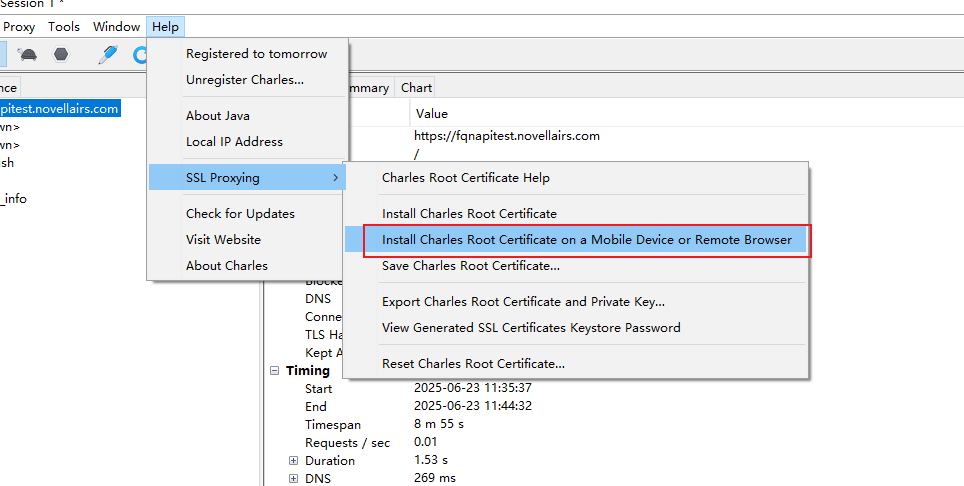
Task: Open the Window menu
Action: point(116,27)
